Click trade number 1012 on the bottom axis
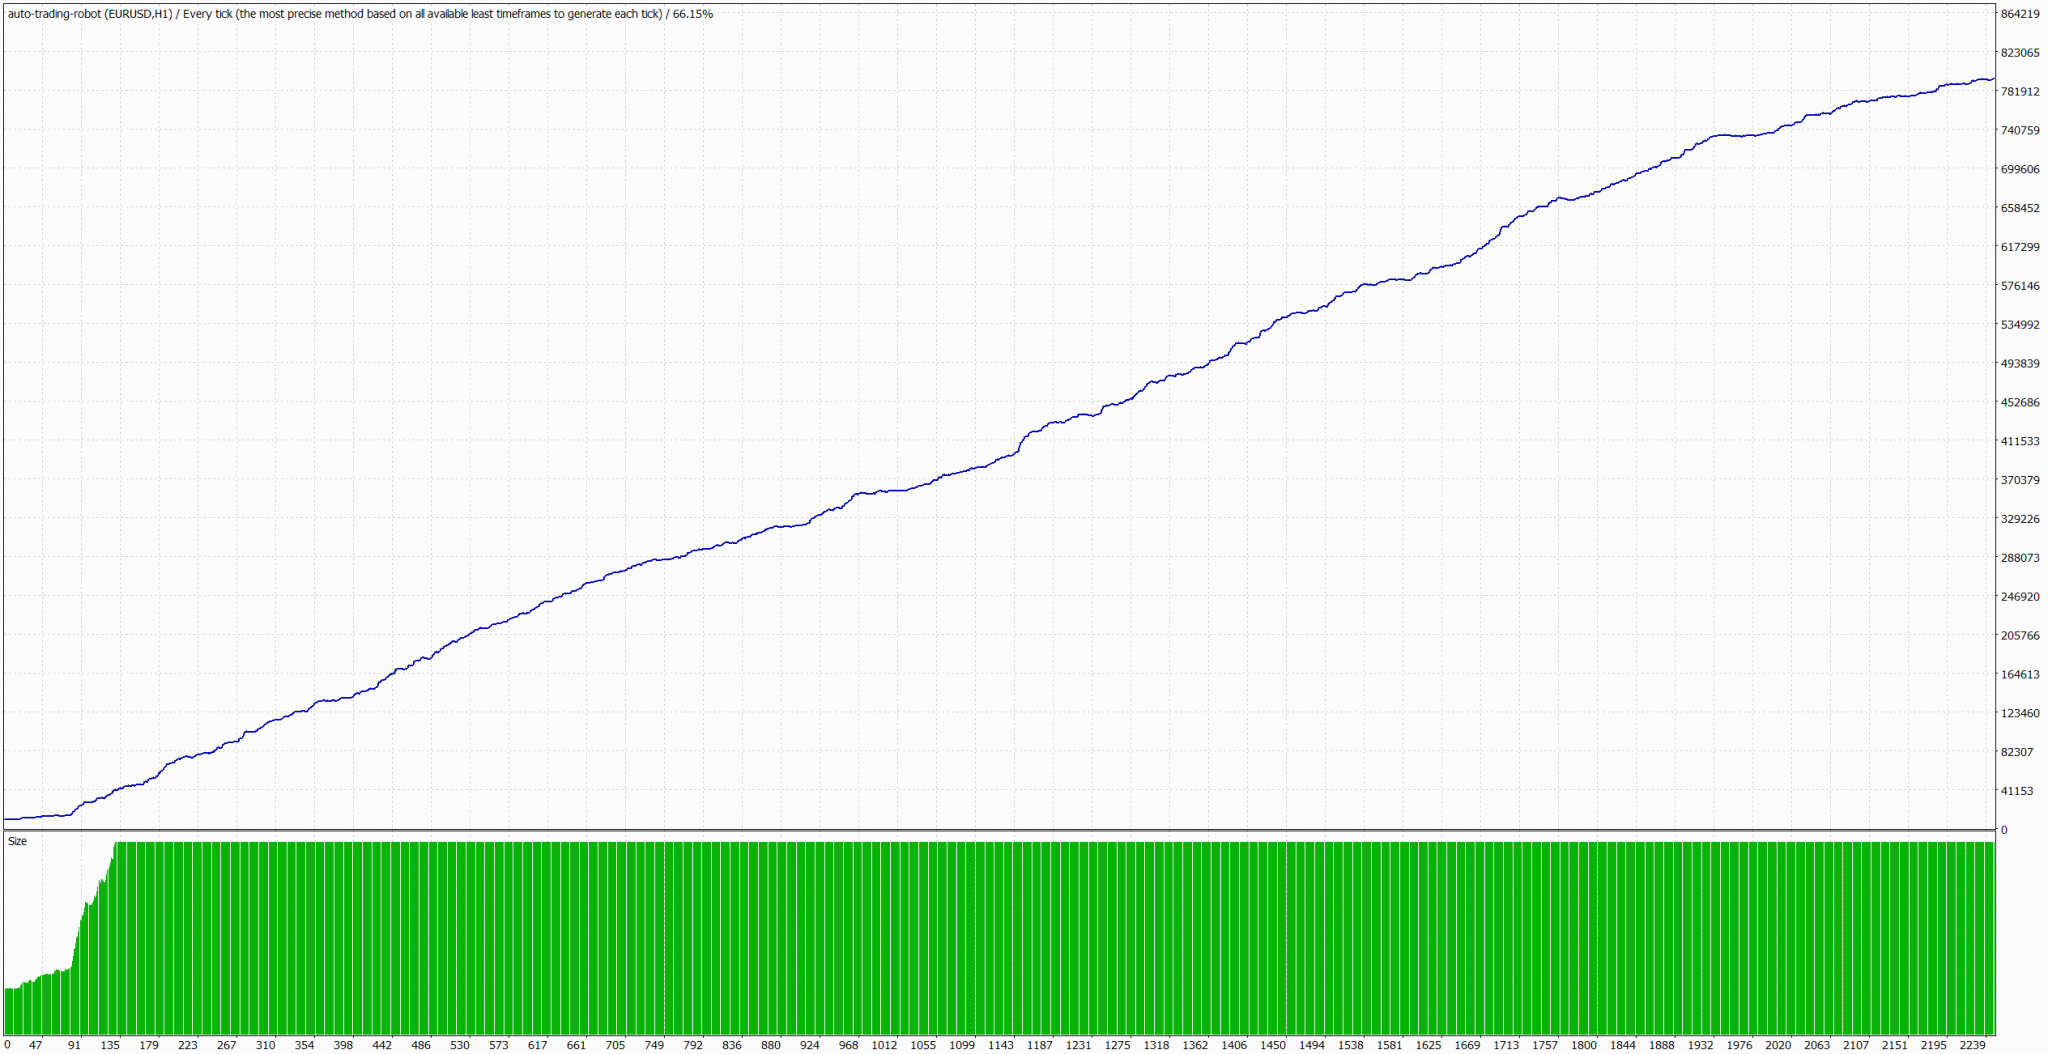This screenshot has height=1054, width=2048. [x=884, y=1045]
